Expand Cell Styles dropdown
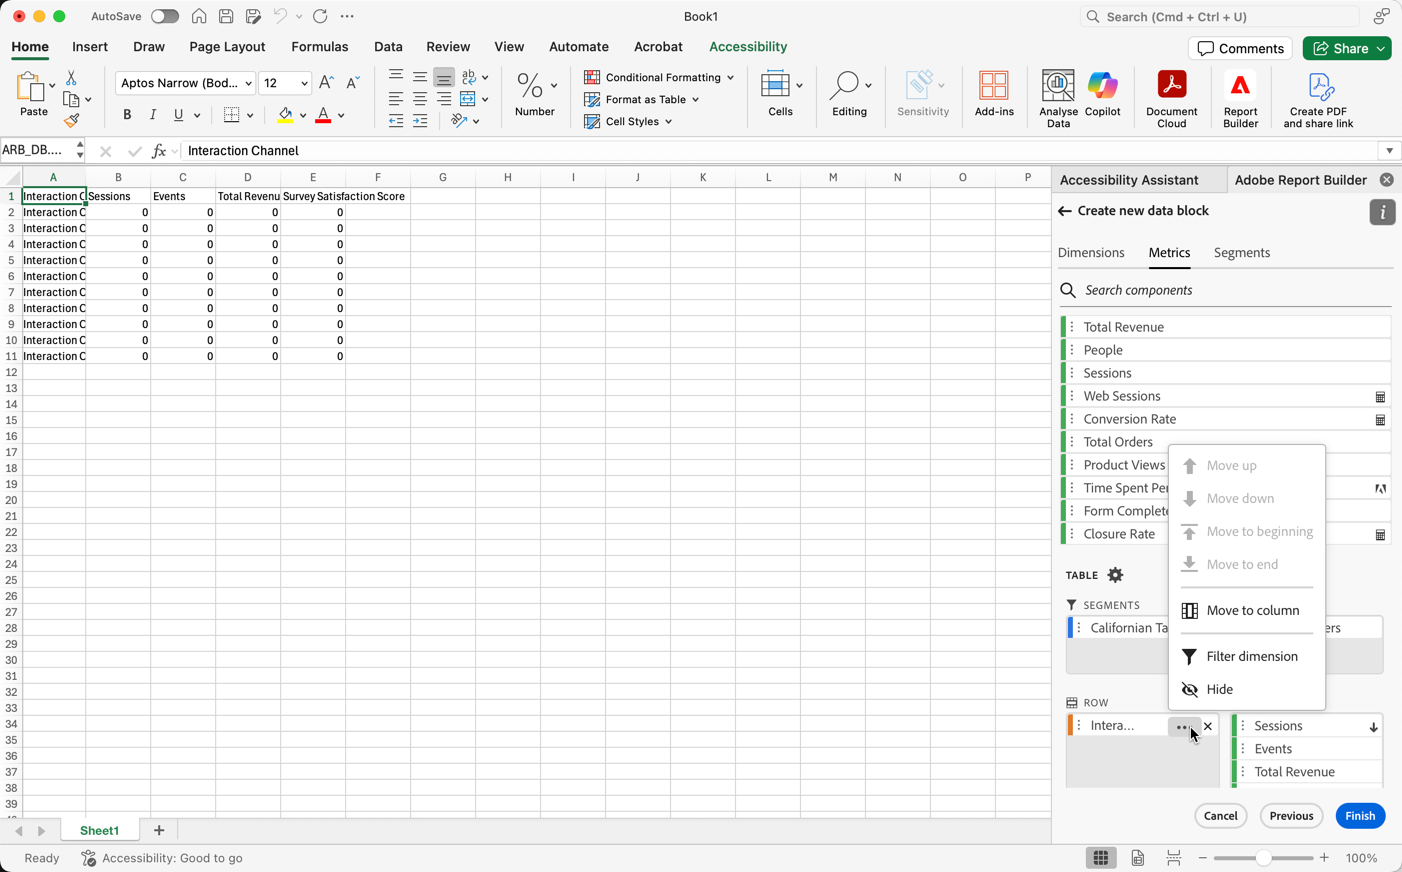1402x872 pixels. (x=669, y=122)
